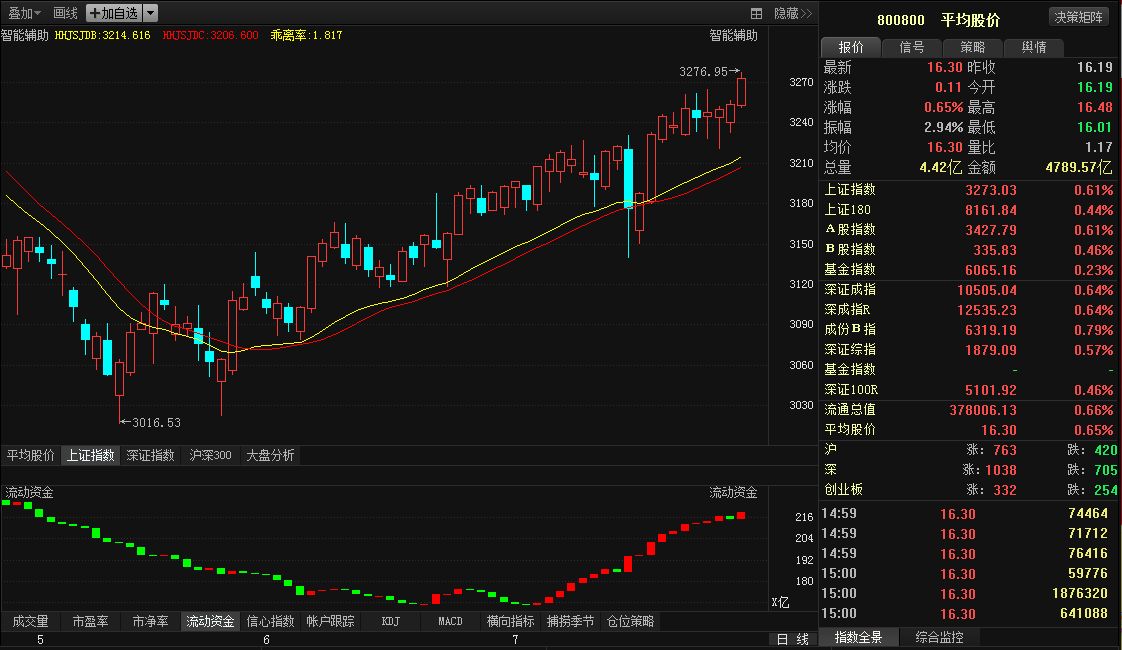Show the 信心指数 confidence indicator
This screenshot has height=650, width=1122.
click(x=270, y=621)
